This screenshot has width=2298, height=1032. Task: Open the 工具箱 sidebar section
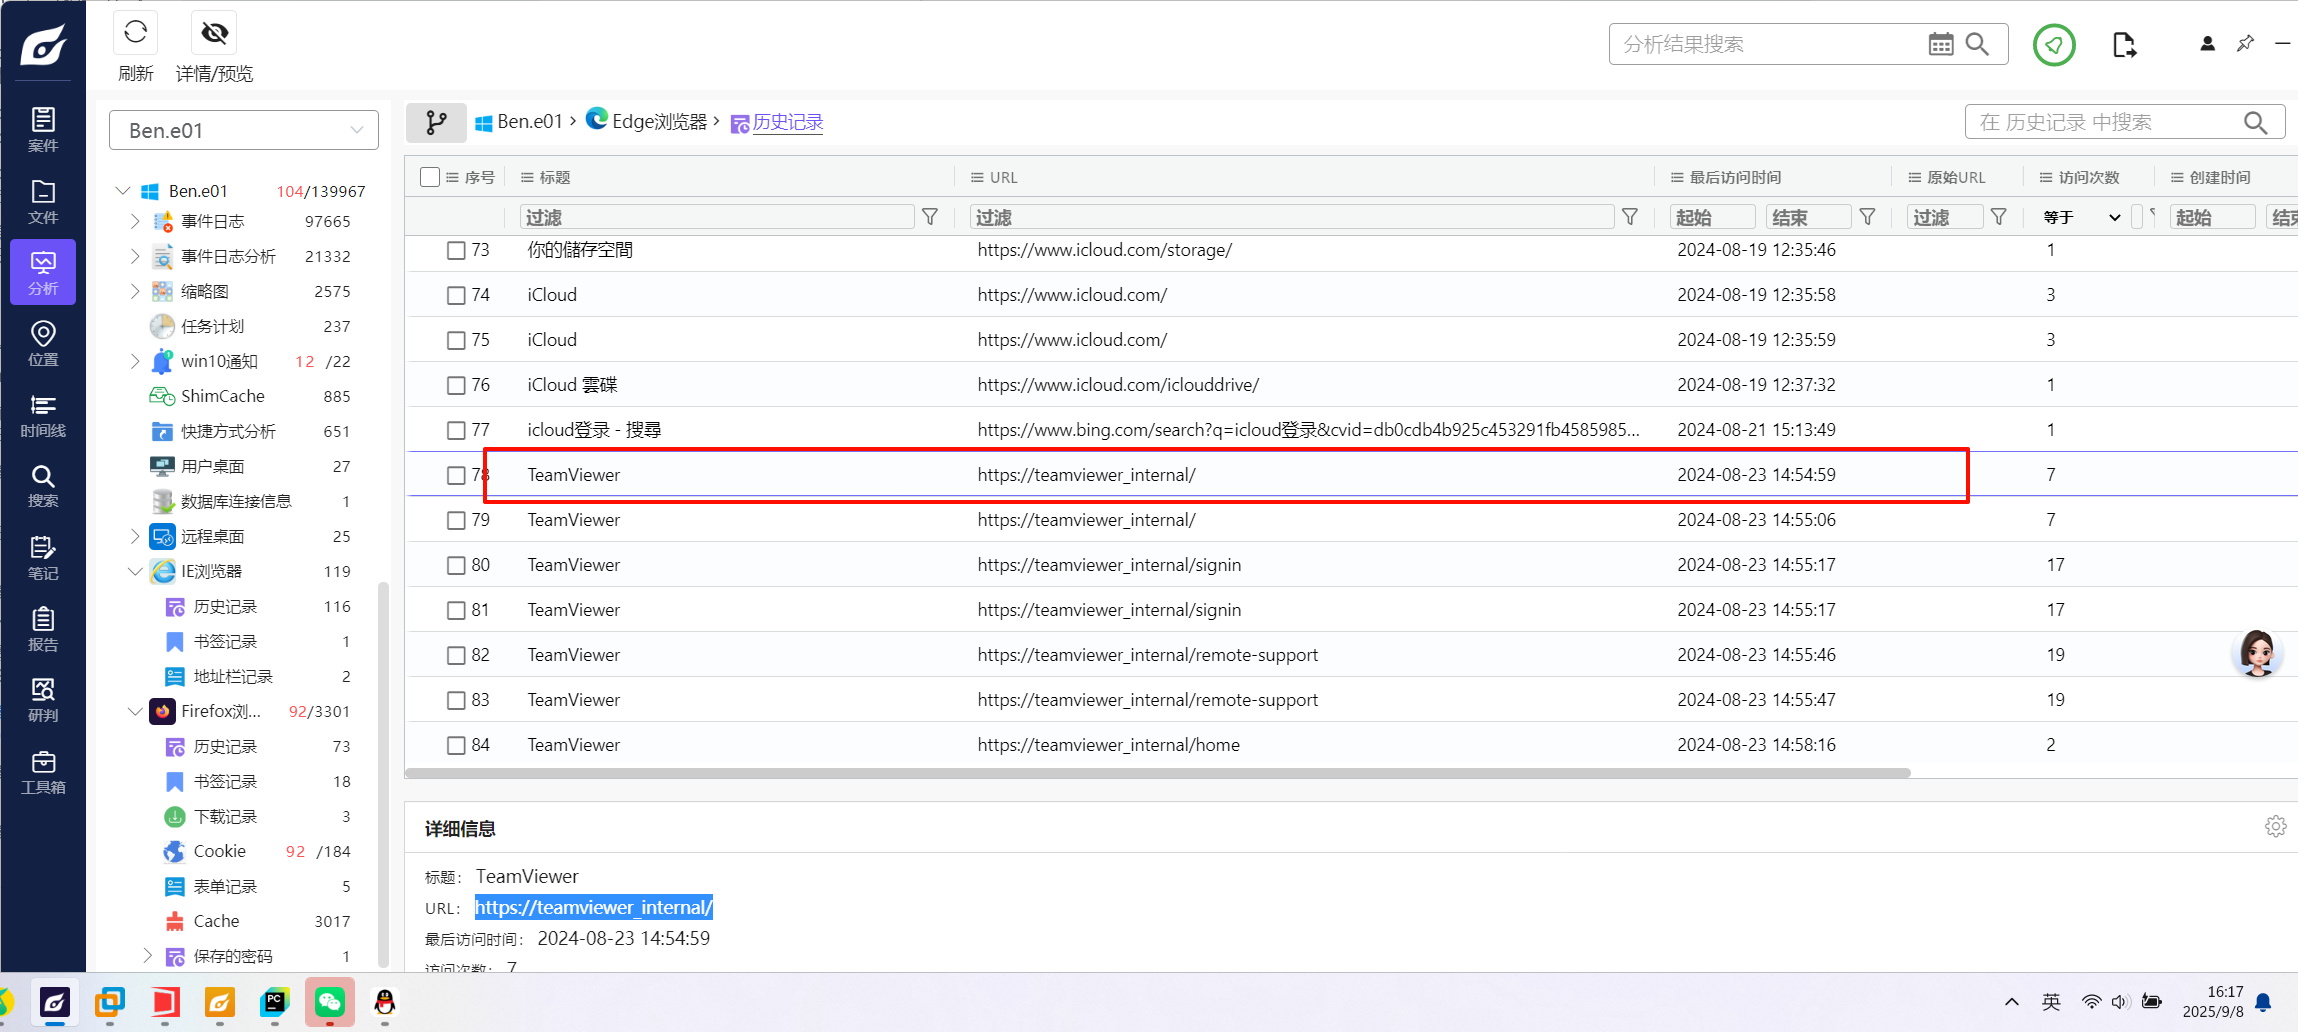43,772
